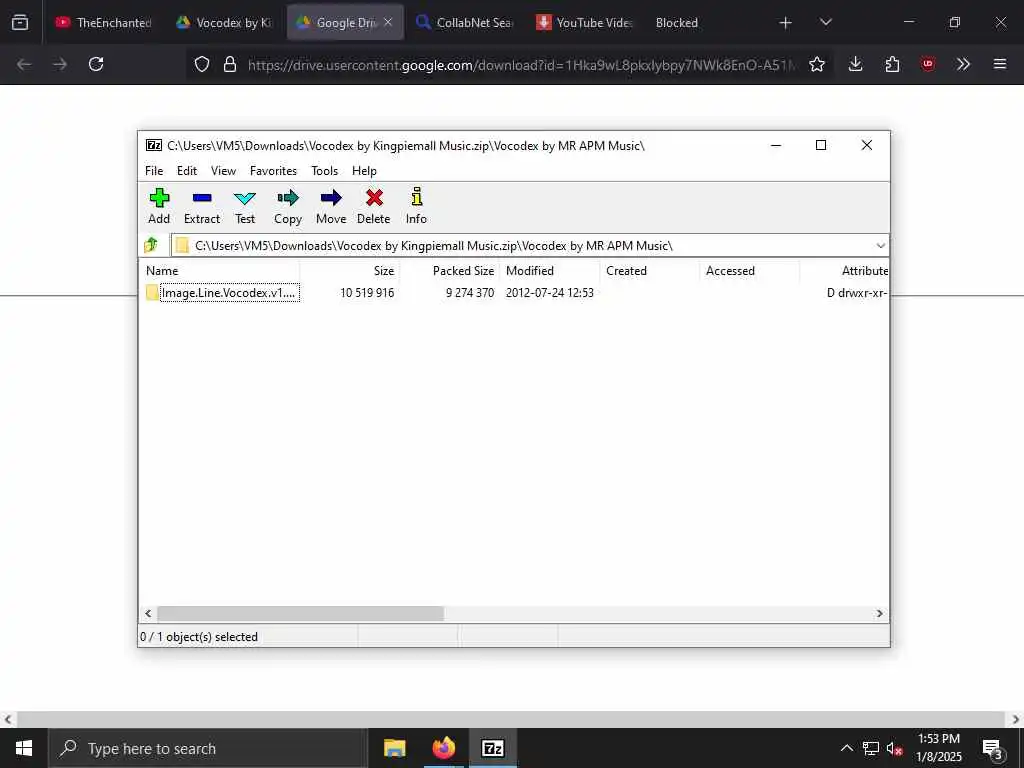
Task: Select the Image.Line.Vocodex folder row
Action: pyautogui.click(x=513, y=293)
